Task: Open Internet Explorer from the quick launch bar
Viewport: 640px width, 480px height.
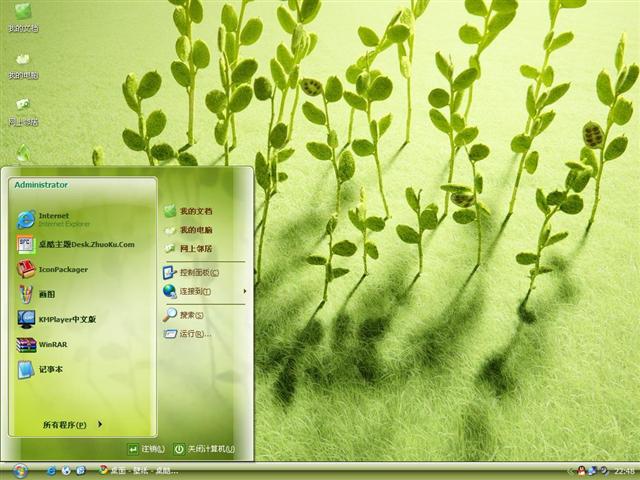Action: pos(51,471)
